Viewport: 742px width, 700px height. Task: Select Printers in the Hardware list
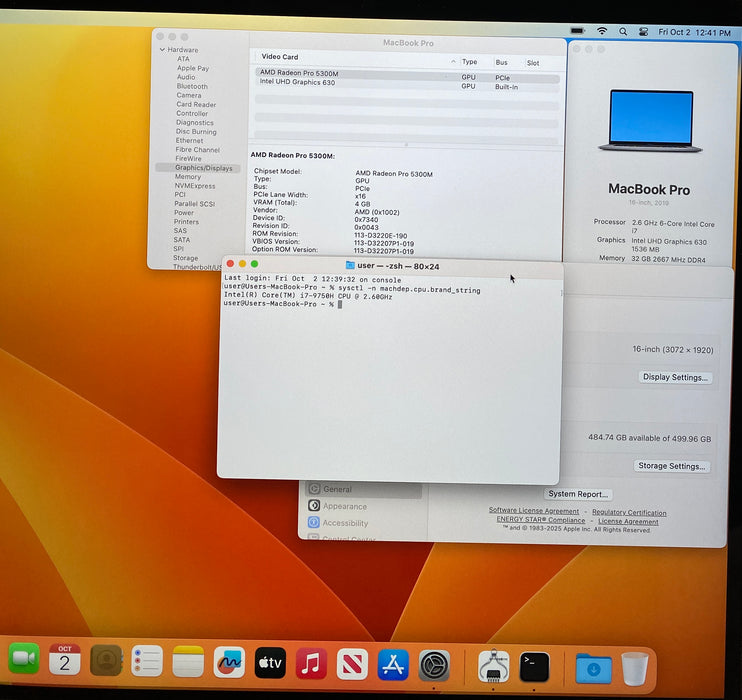pos(186,222)
